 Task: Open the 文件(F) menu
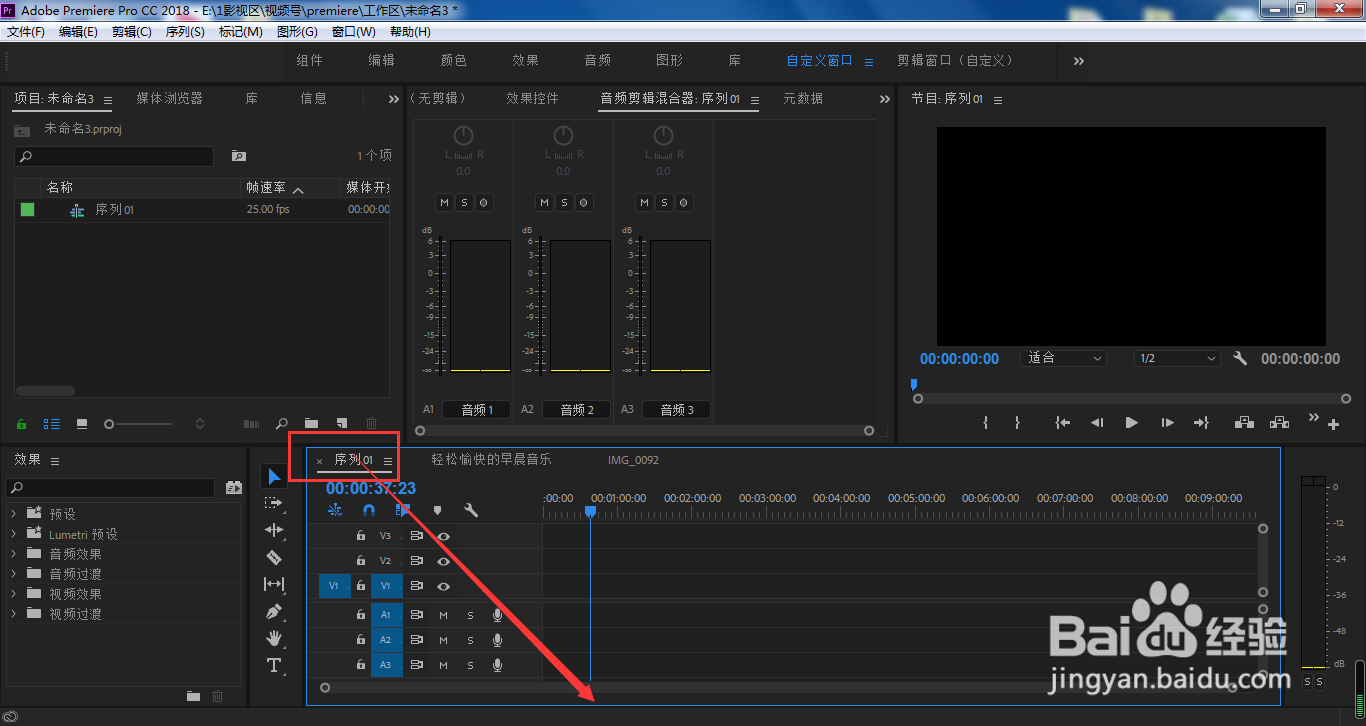coord(26,32)
